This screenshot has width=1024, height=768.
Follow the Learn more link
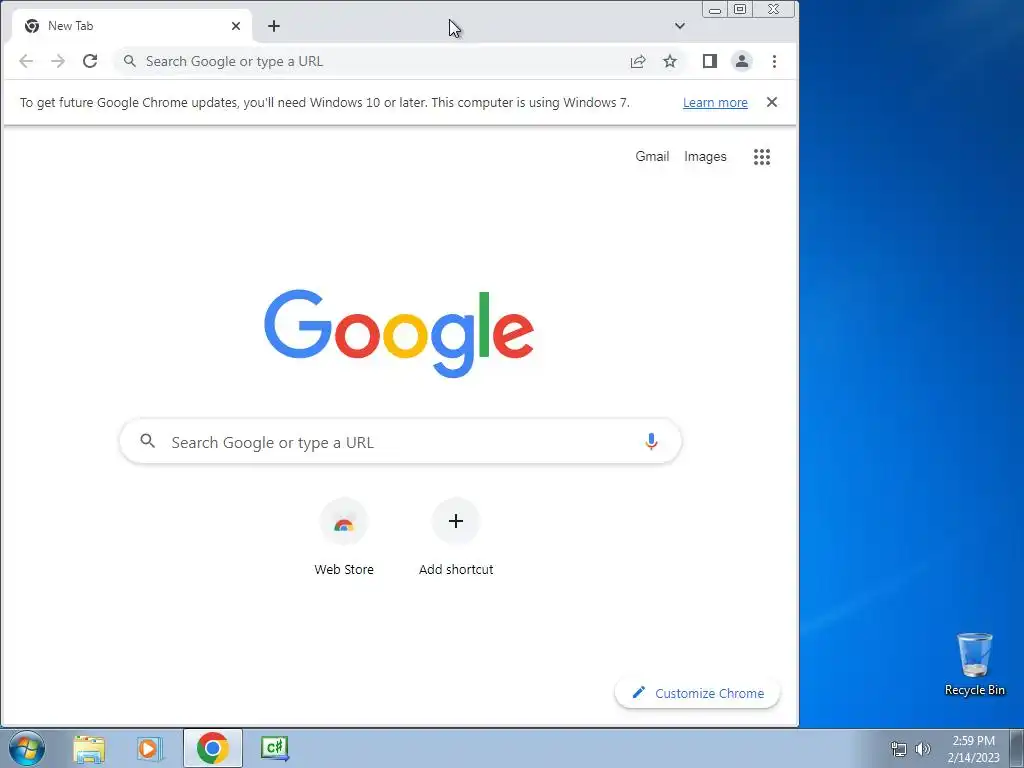tap(715, 103)
